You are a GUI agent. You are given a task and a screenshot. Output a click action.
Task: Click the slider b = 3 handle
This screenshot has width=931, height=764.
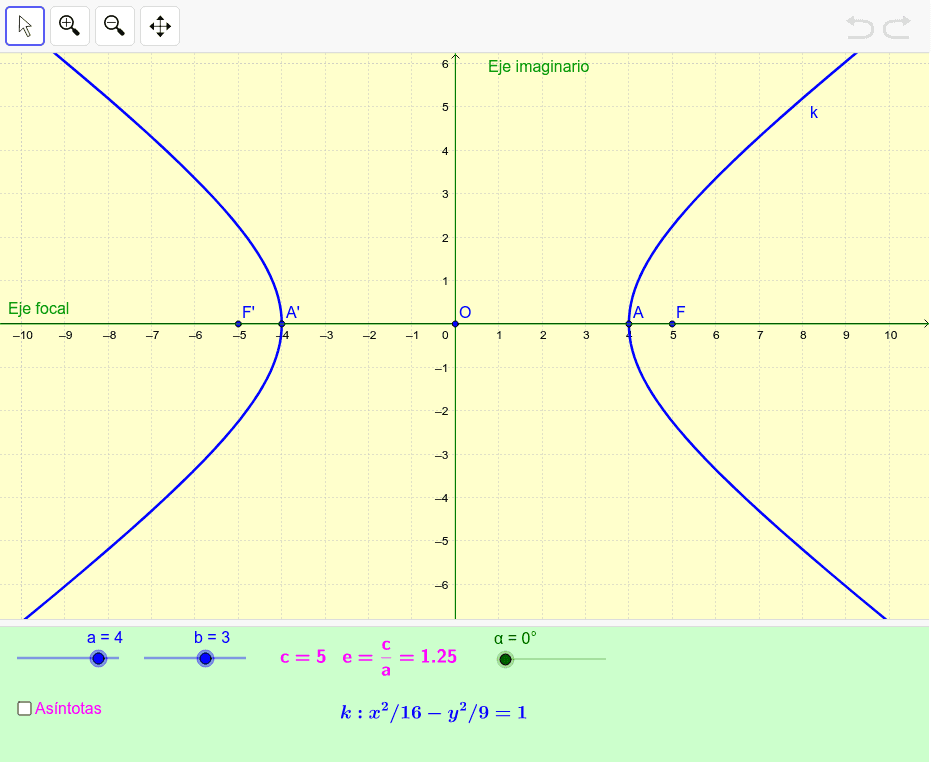point(205,658)
